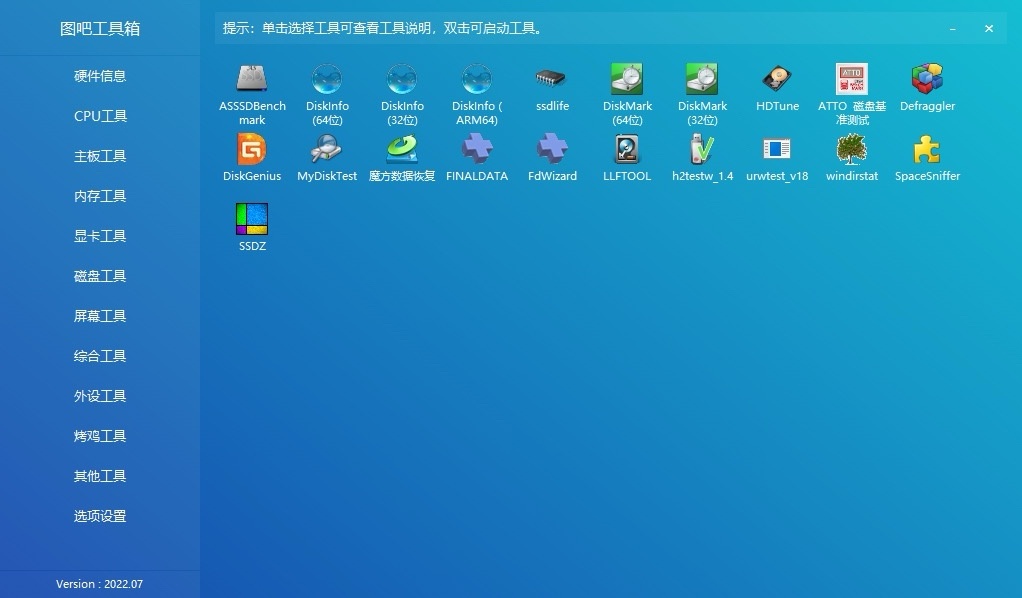The image size is (1022, 598).
Task: Select the DiskGenius icon
Action: [252, 149]
